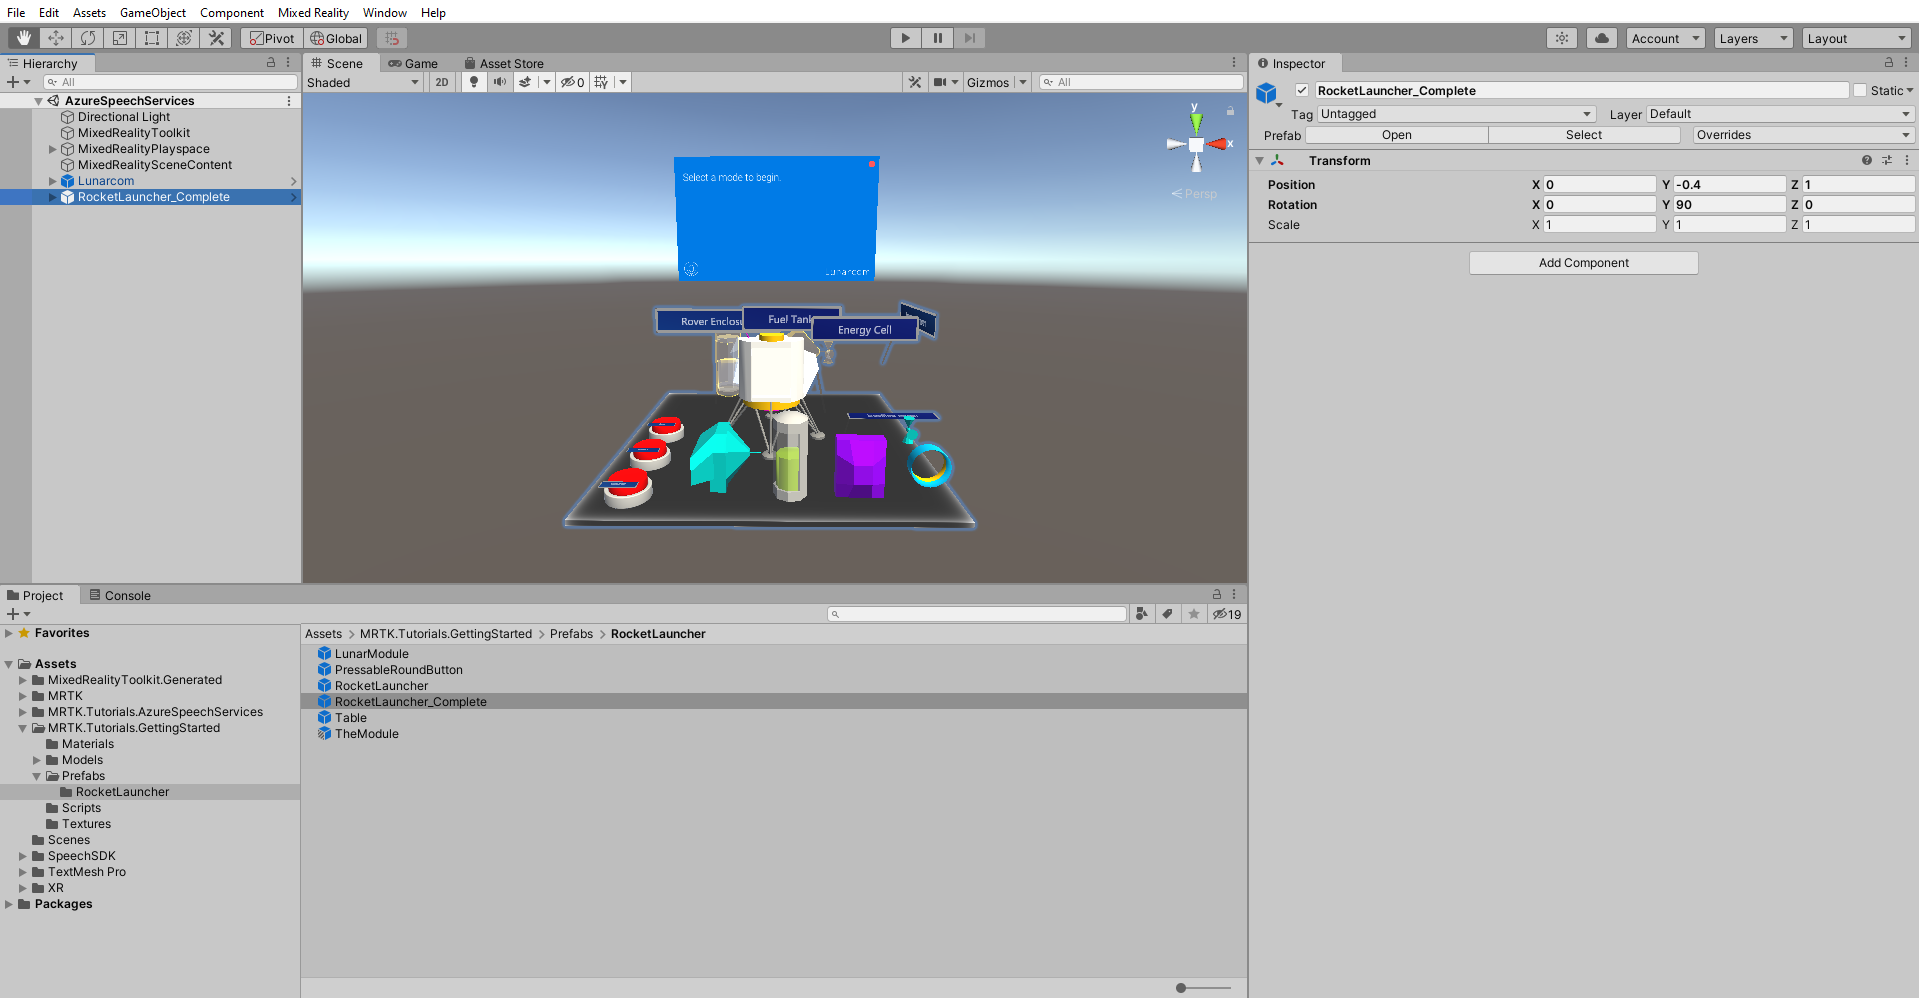Open Transform presets icon
1919x998 pixels.
tap(1887, 160)
